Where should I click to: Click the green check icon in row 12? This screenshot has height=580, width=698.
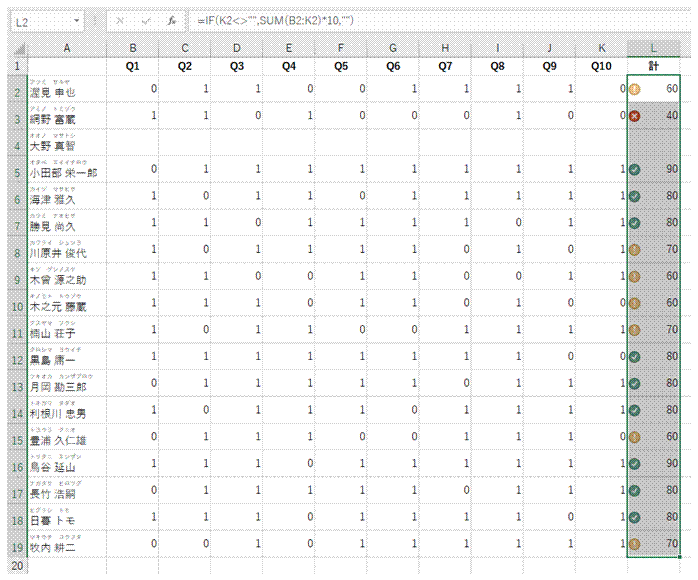(635, 357)
